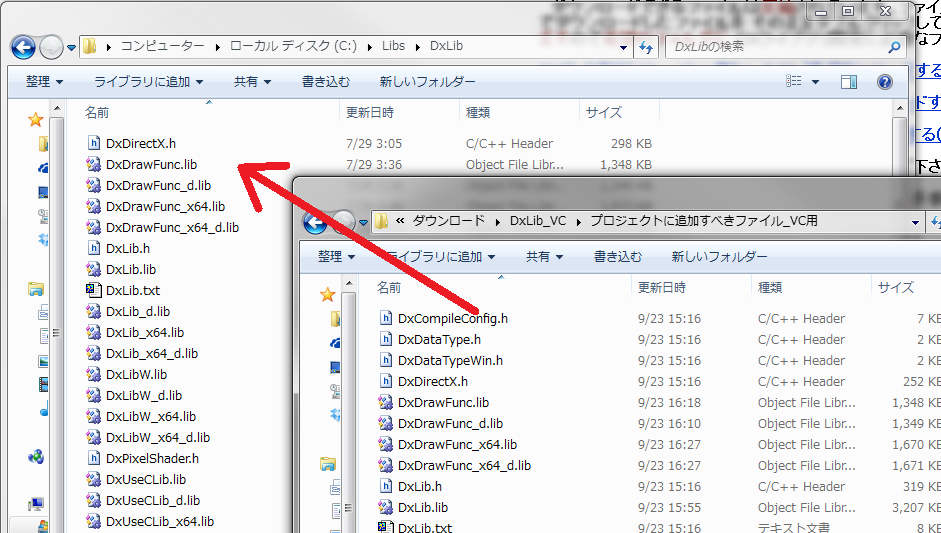Select DxLibW_x64_d.lib in DxLib window
This screenshot has height=533, width=941.
pos(158,438)
